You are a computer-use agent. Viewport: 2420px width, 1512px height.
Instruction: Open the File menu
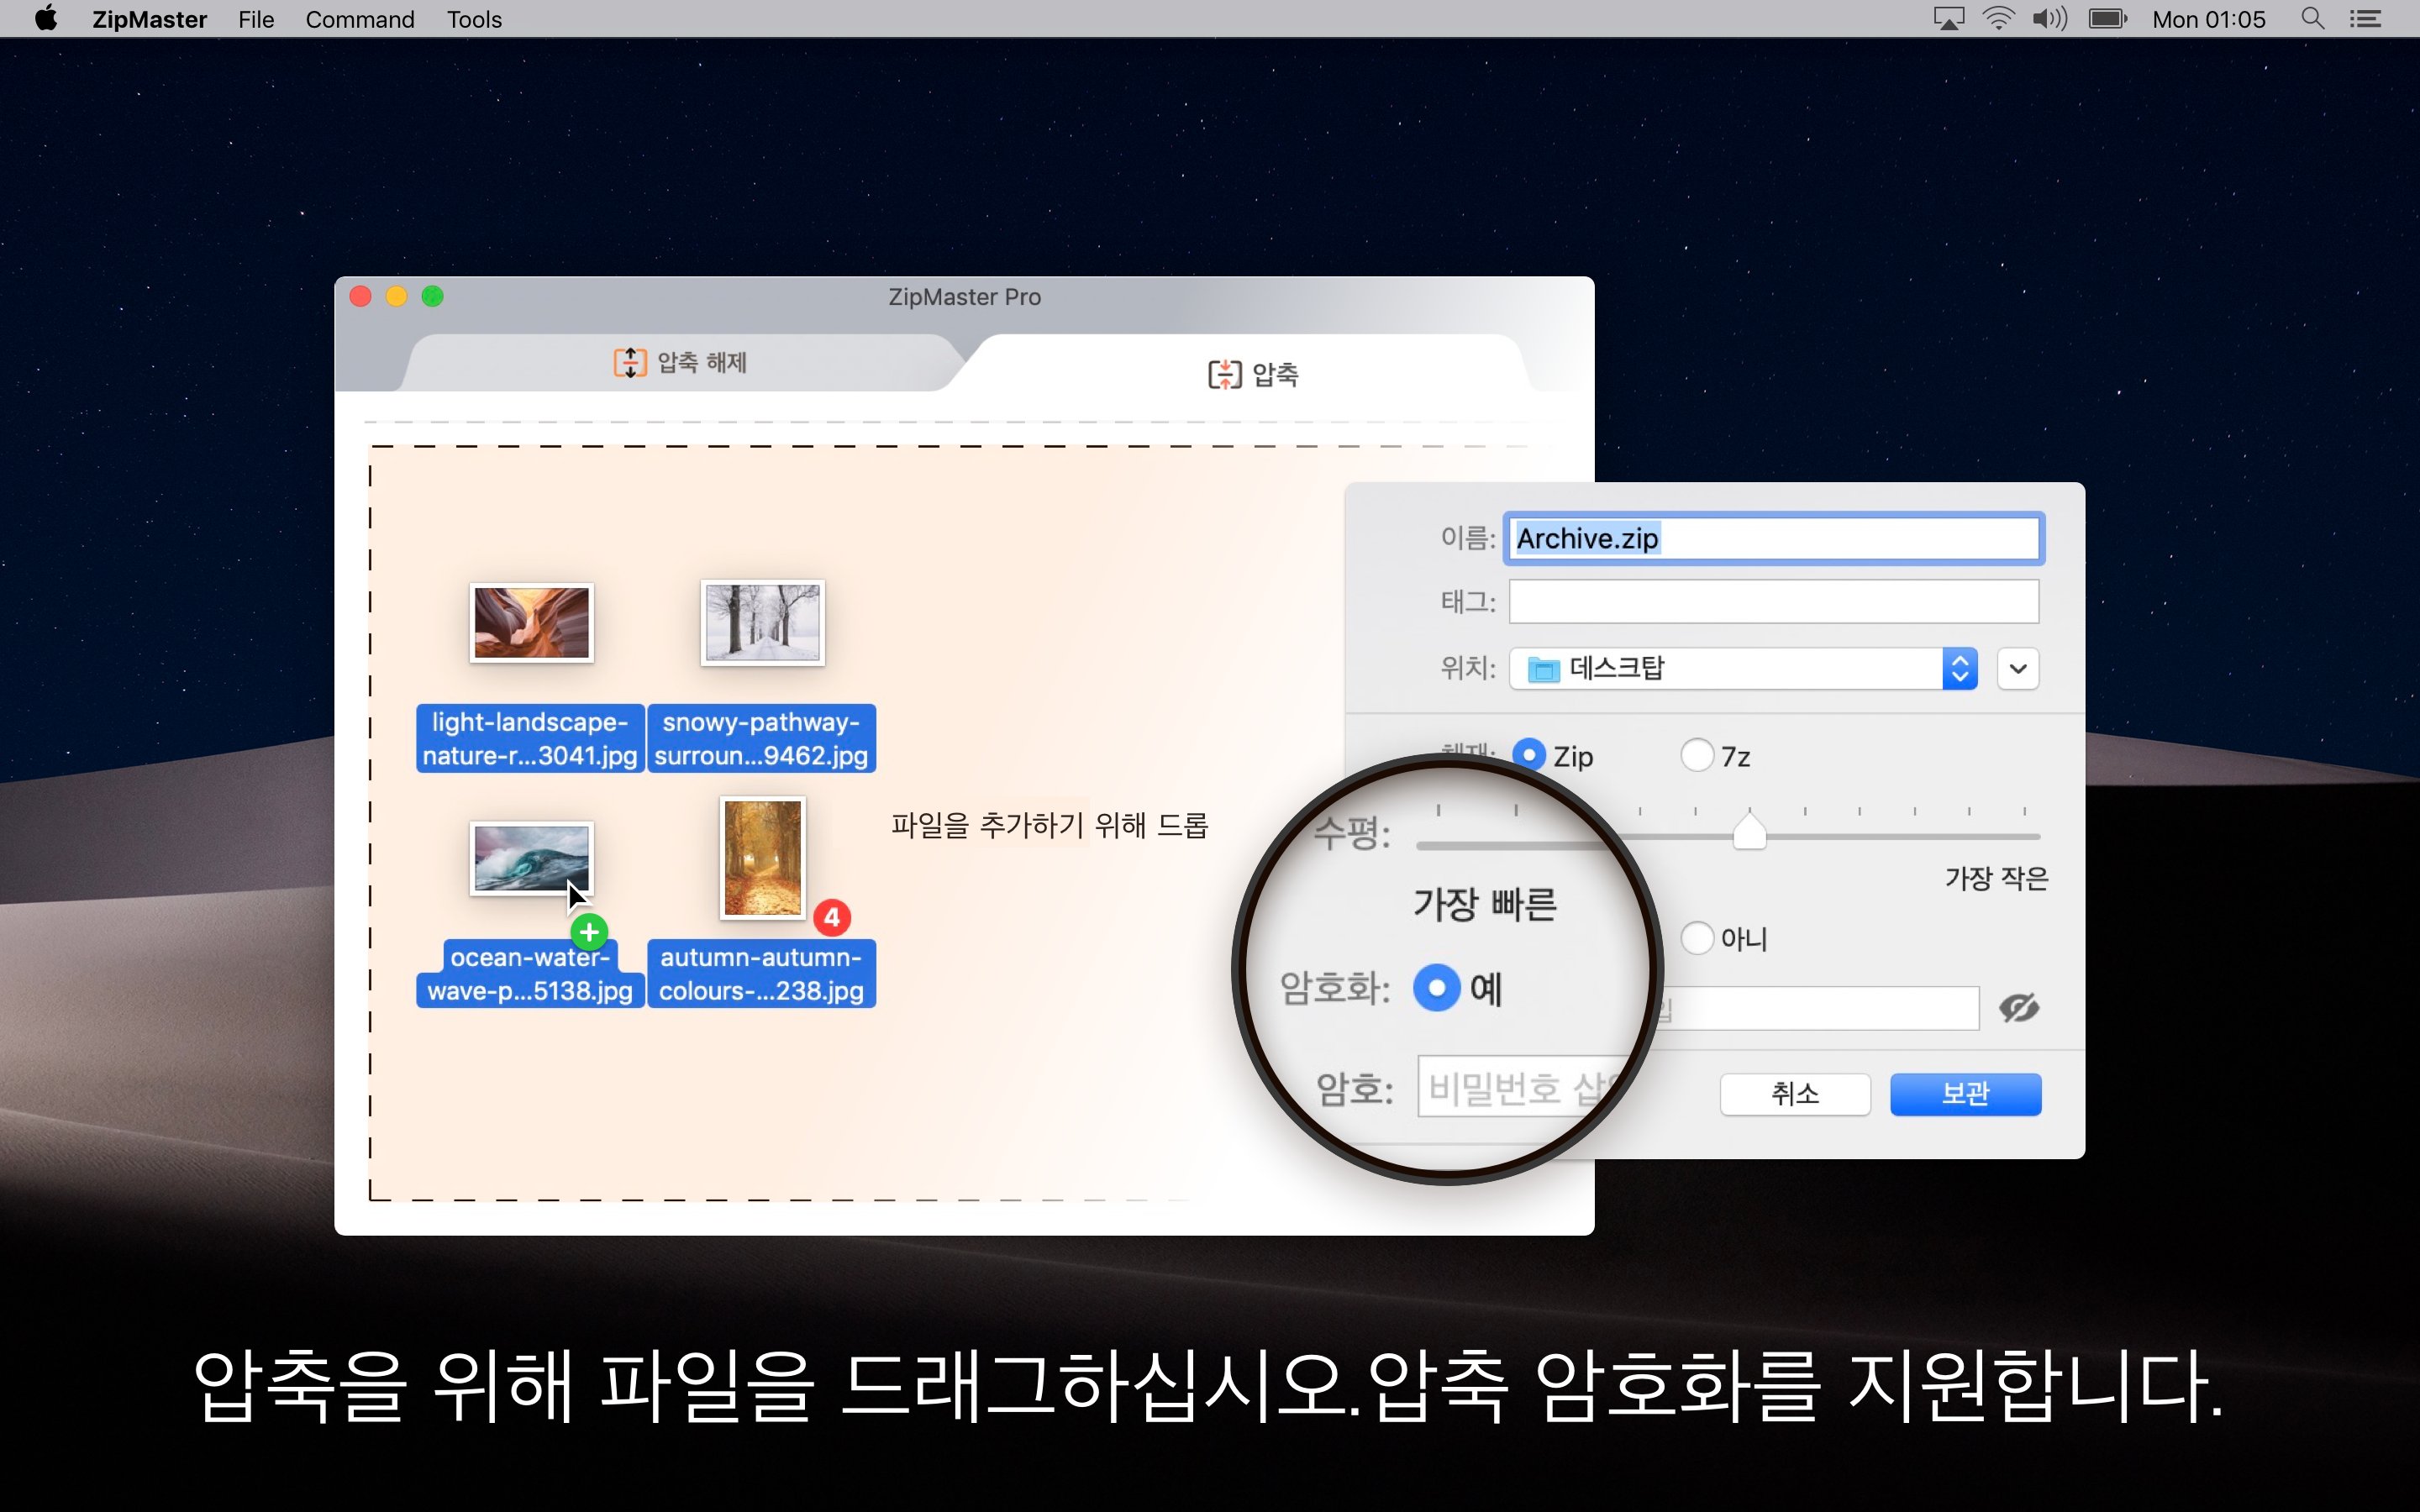256,19
